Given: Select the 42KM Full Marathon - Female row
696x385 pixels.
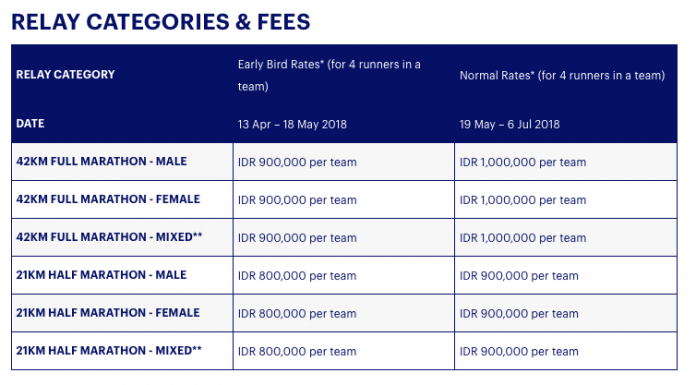Looking at the screenshot, I should (x=344, y=199).
